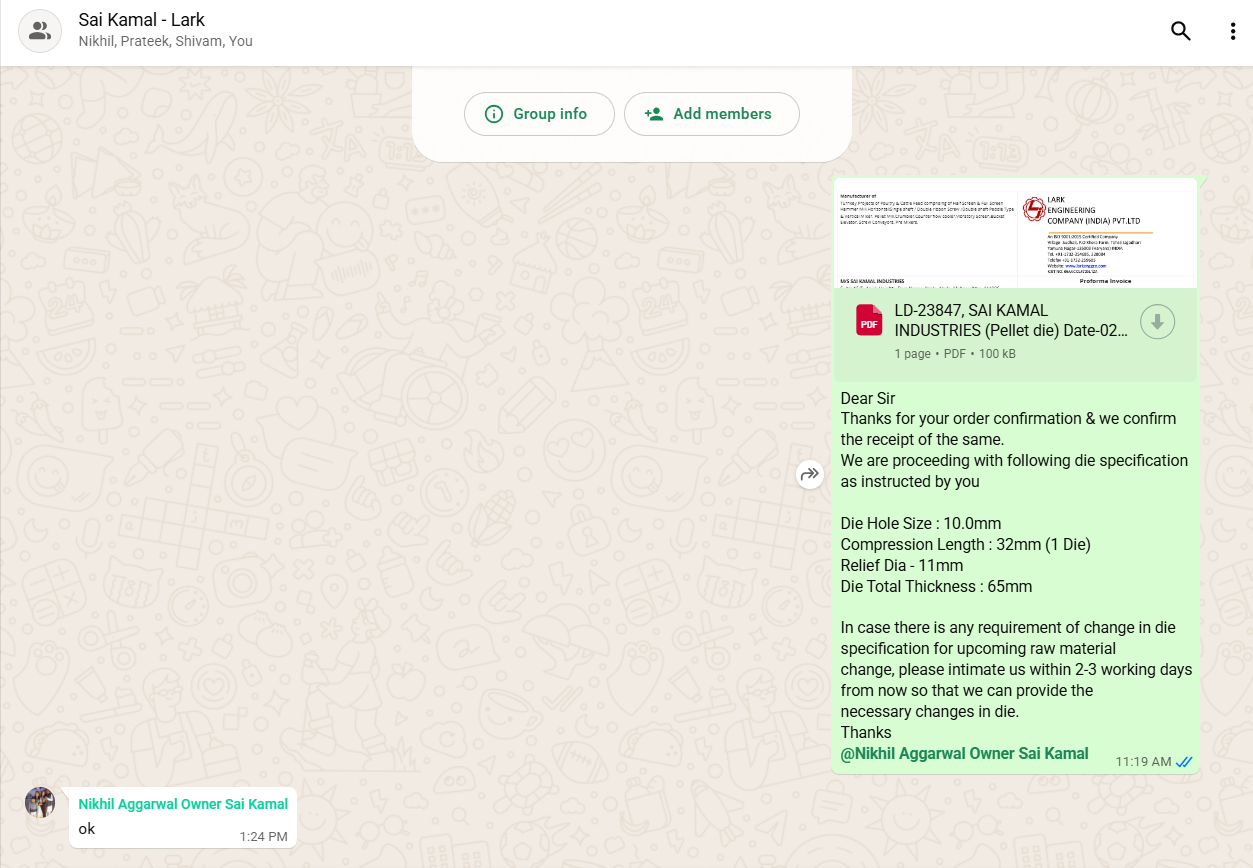Click the info circle icon in Group info

tap(494, 114)
